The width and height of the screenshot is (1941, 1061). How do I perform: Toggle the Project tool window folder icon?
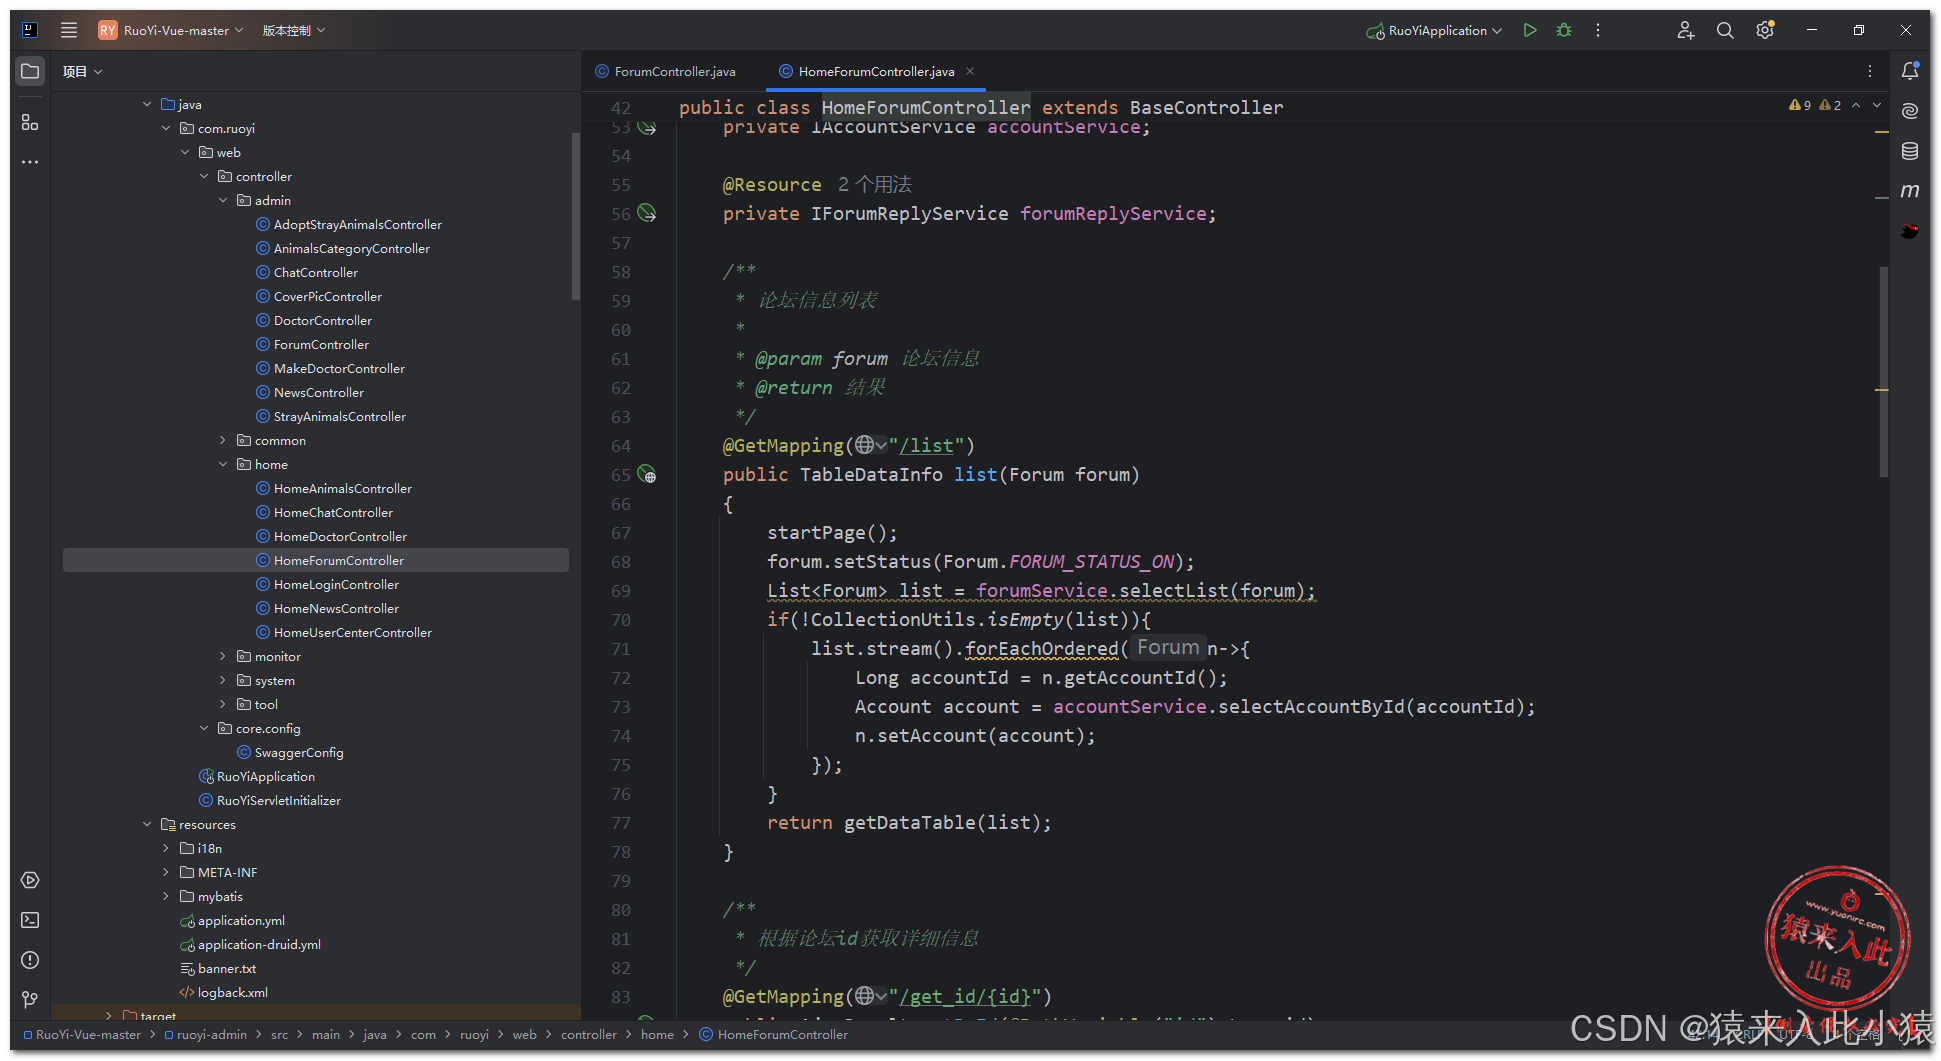coord(30,71)
